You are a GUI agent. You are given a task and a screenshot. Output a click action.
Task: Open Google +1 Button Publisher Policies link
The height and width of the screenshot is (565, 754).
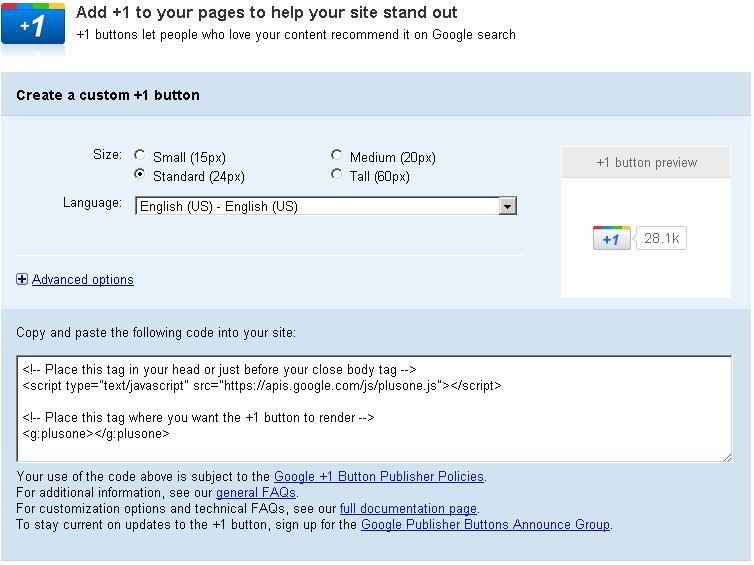[379, 477]
